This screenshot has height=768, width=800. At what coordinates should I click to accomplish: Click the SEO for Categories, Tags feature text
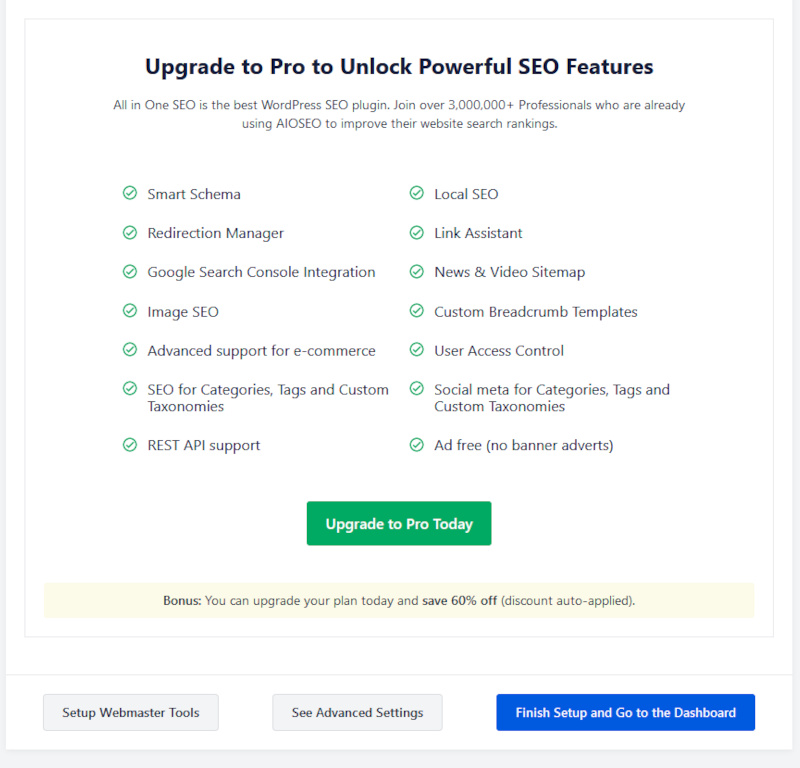coord(268,398)
